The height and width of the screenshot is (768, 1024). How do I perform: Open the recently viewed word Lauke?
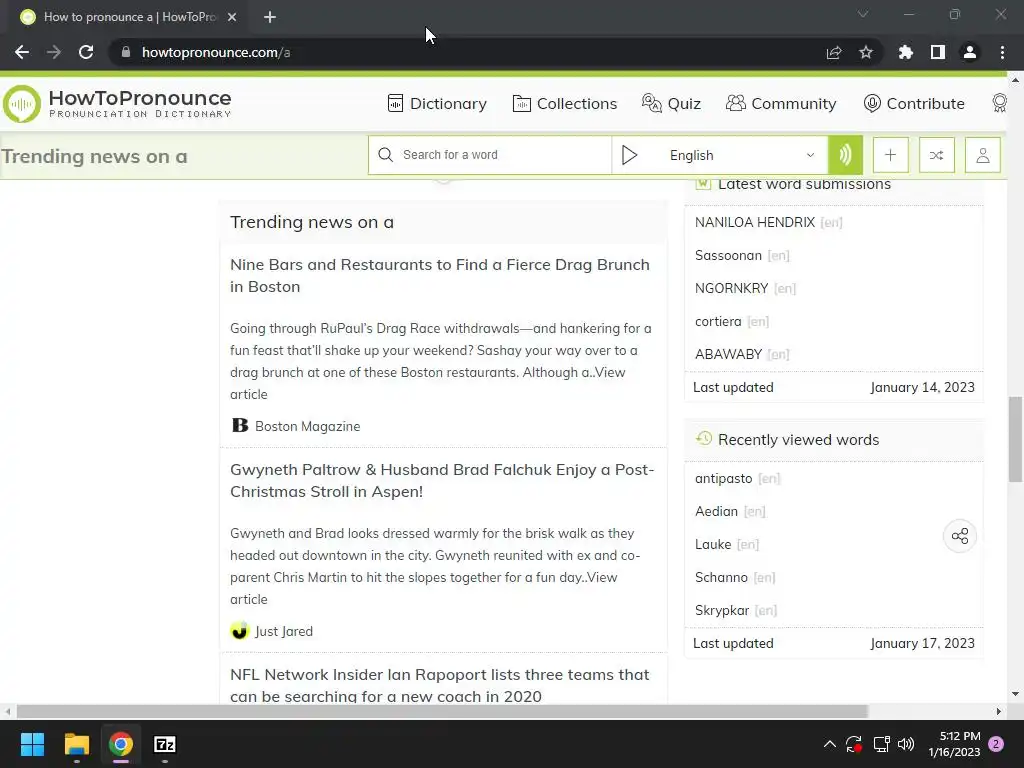pos(712,545)
